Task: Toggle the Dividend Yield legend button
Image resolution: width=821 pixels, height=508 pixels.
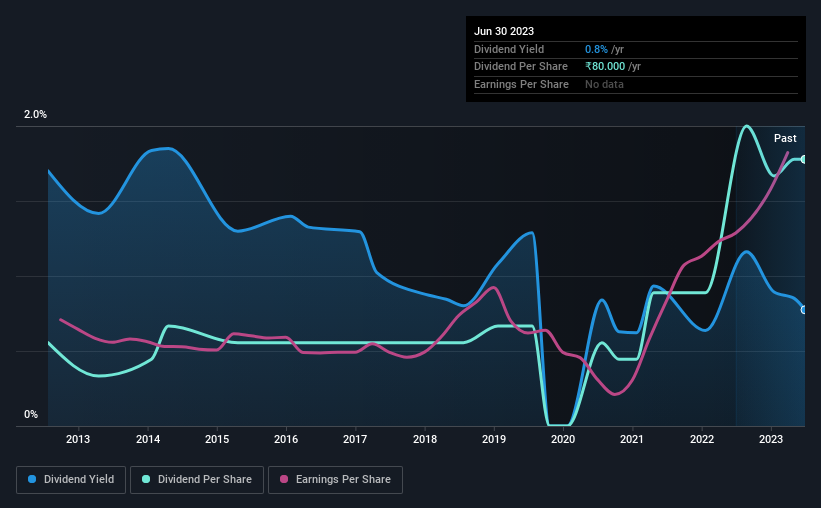Action: pos(71,480)
